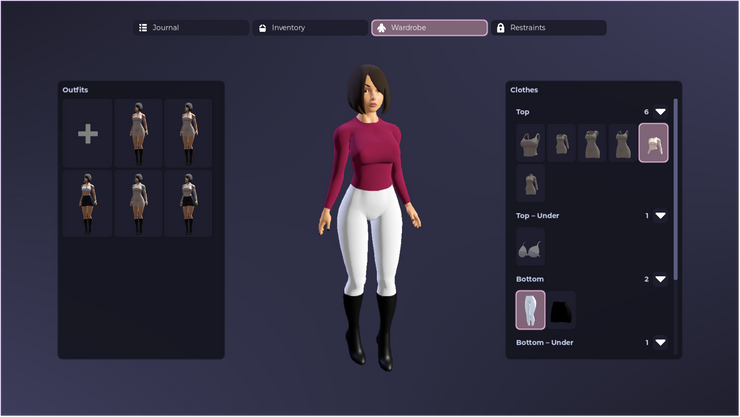Pick the top item in second row
Viewport: 740px width, 417px height.
pos(530,184)
